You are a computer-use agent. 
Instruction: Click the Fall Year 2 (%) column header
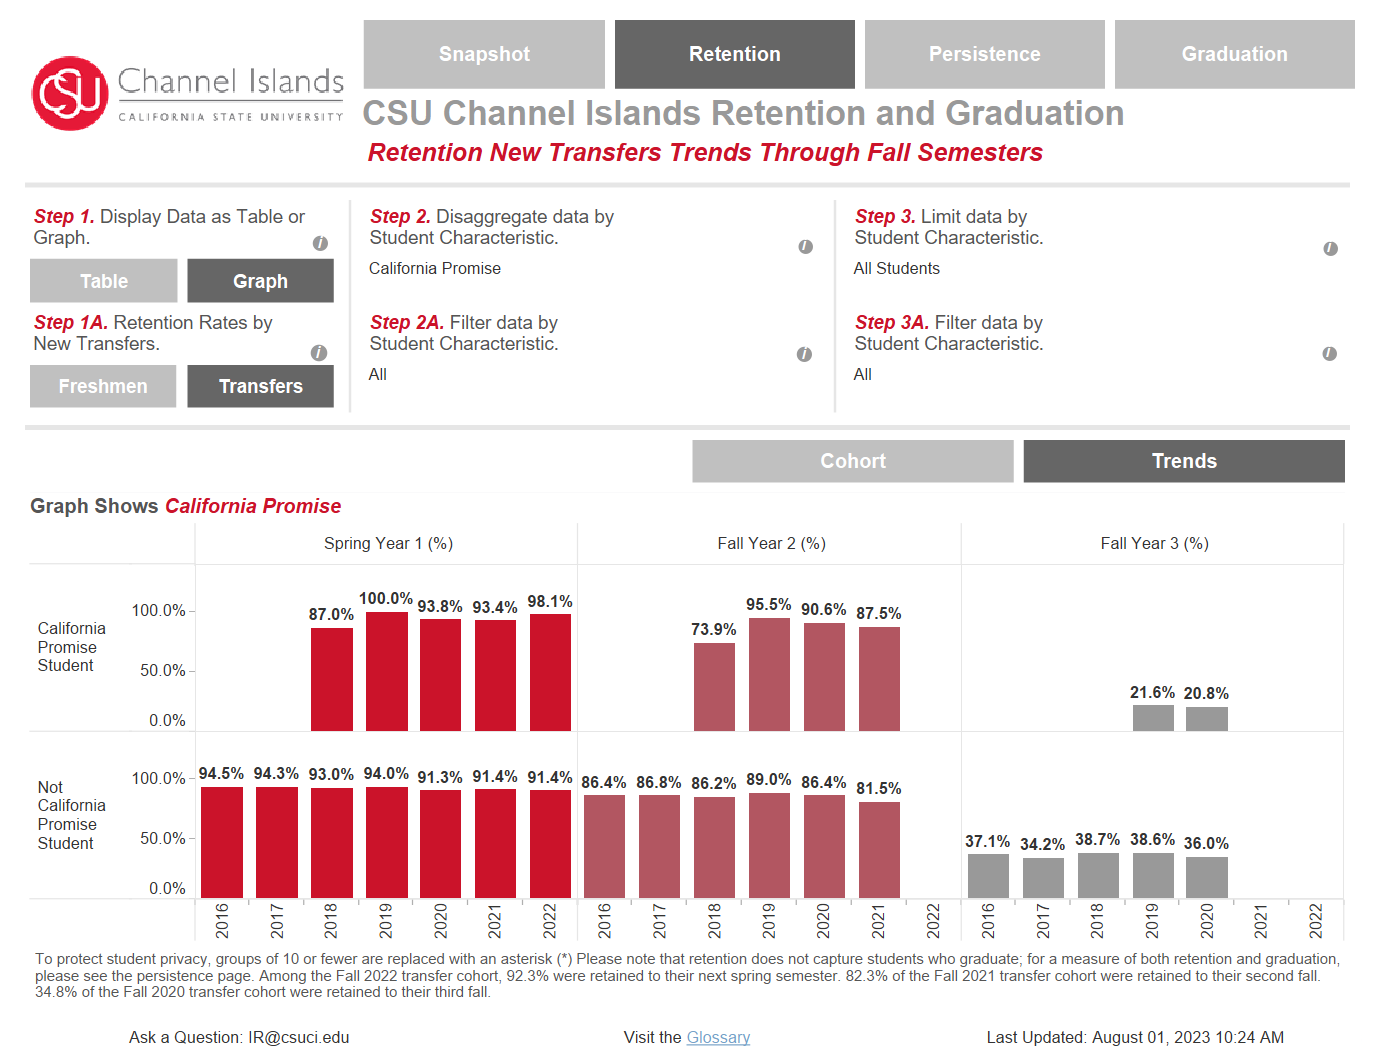(771, 543)
